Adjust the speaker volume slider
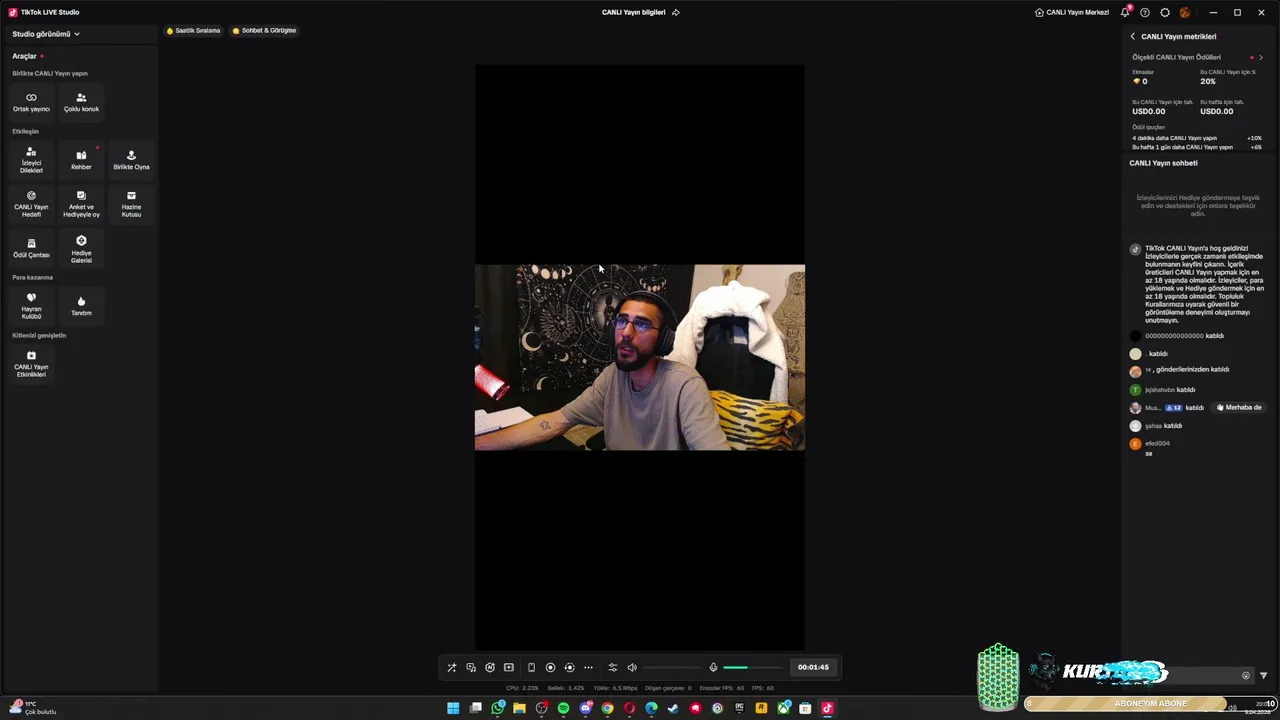This screenshot has height=720, width=1280. (x=672, y=667)
